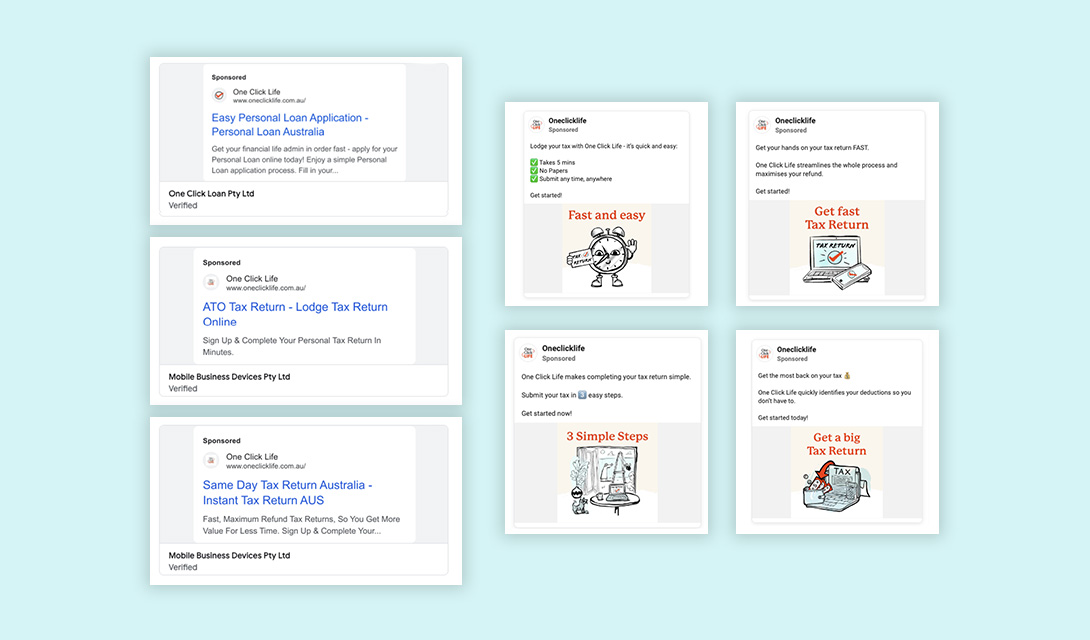1090x640 pixels.
Task: Click Oneclicklife avatar in Get fast Tax Return post
Action: pos(763,124)
